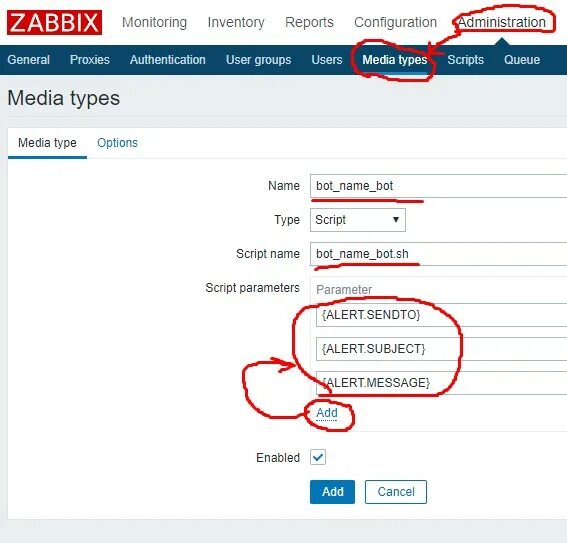Open the Configuration menu
Viewport: 567px width, 543px height.
[396, 22]
